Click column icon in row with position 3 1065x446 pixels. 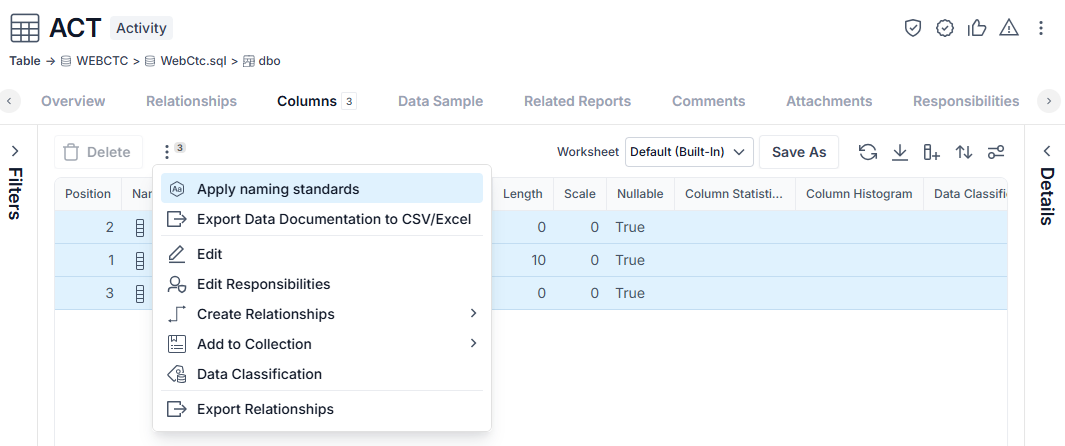click(x=140, y=294)
